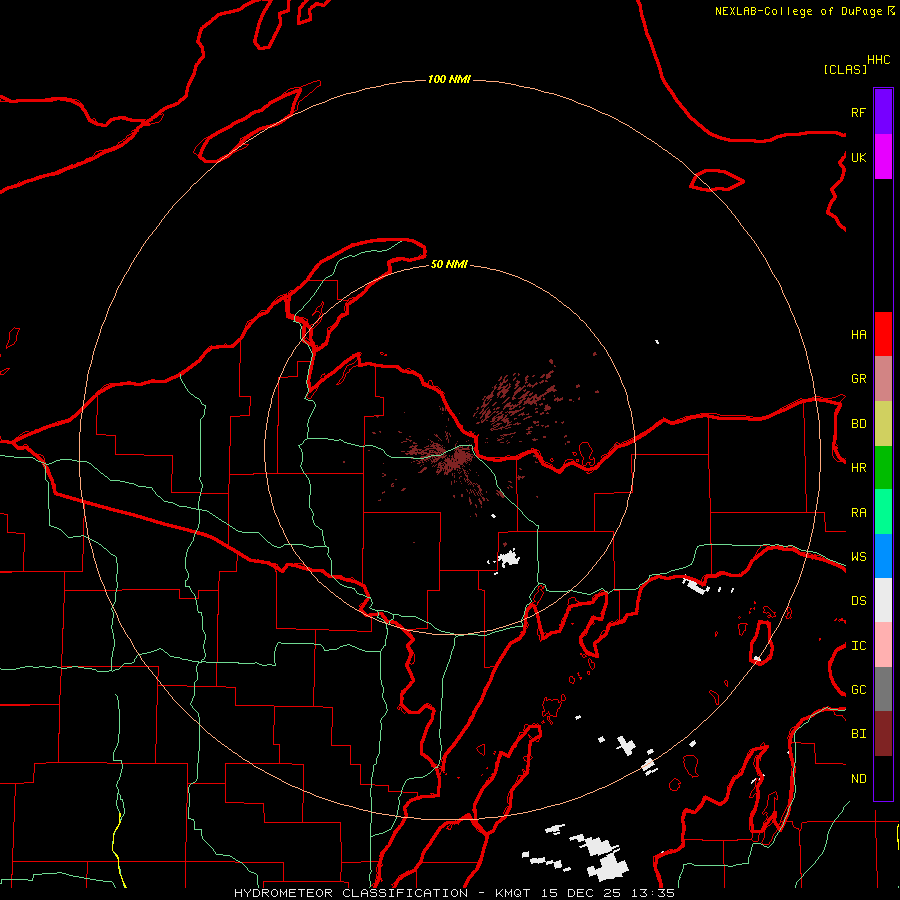This screenshot has height=900, width=900.
Task: Click the GC gray legend swatch
Action: pos(883,689)
